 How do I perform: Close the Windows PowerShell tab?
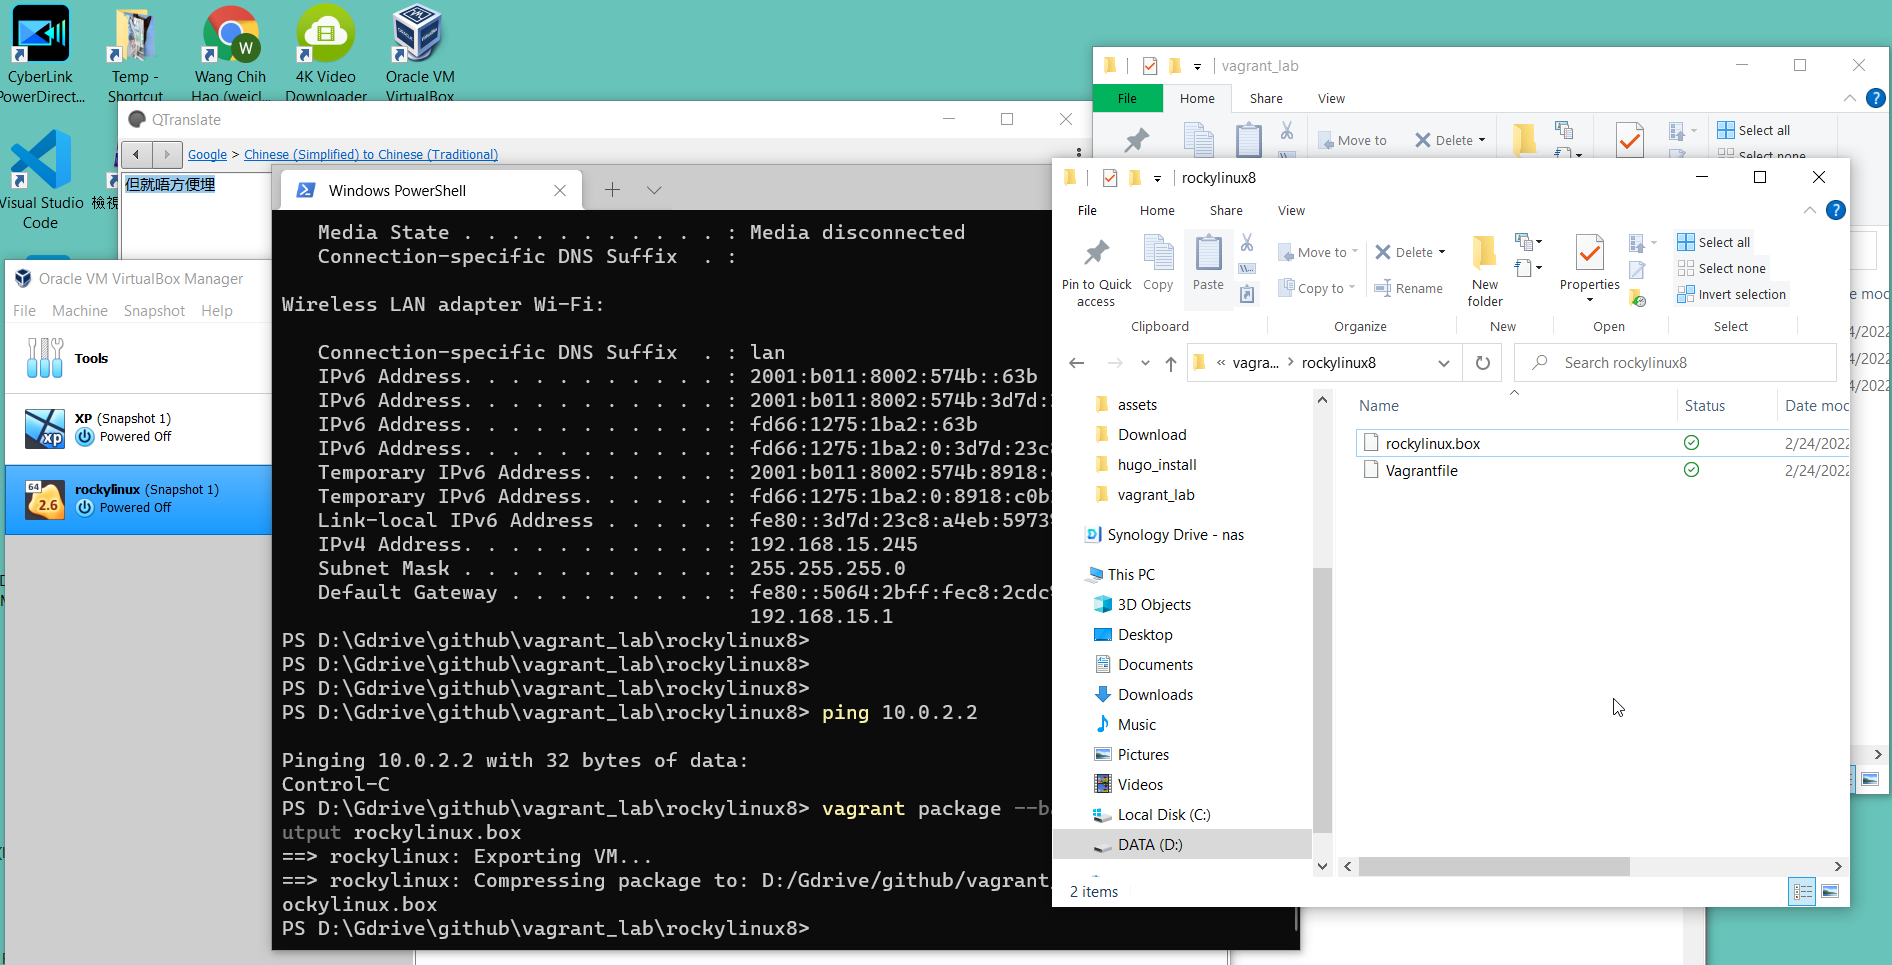click(x=560, y=190)
